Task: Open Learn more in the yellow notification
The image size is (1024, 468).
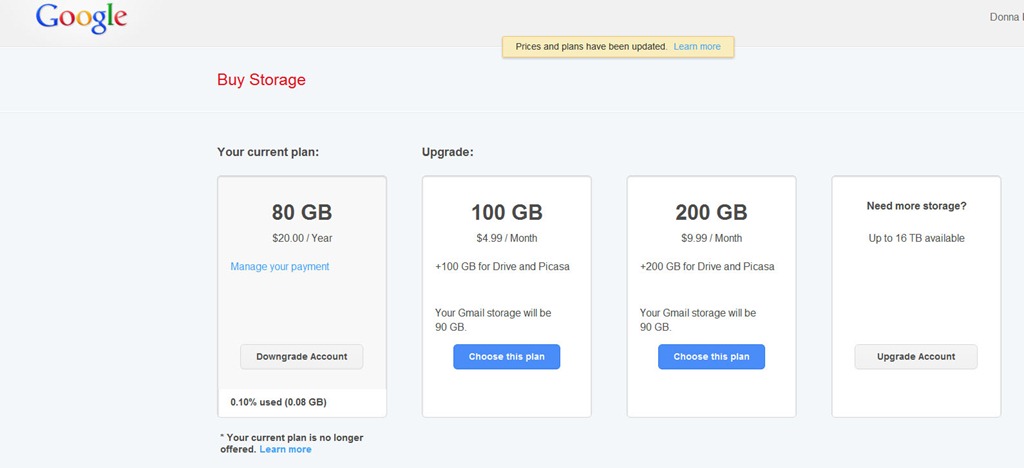Action: (697, 47)
